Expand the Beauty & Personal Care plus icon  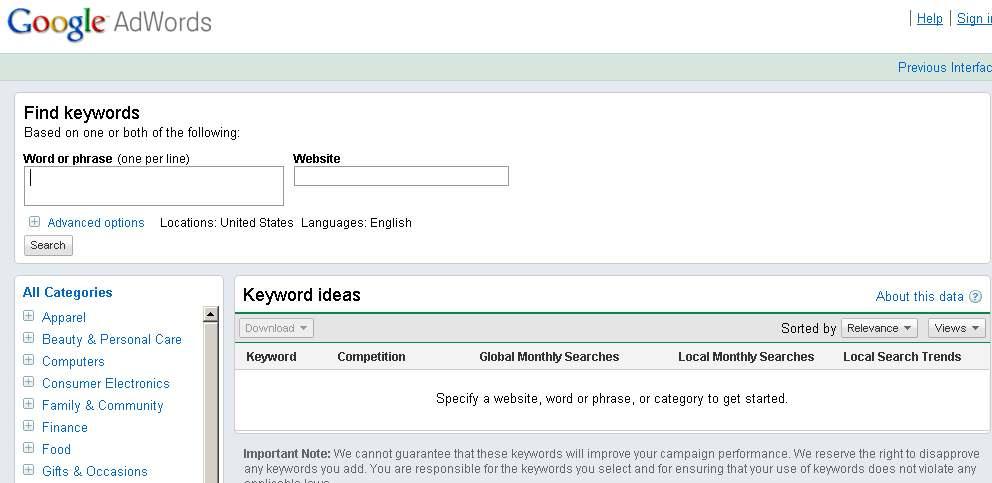pos(29,339)
